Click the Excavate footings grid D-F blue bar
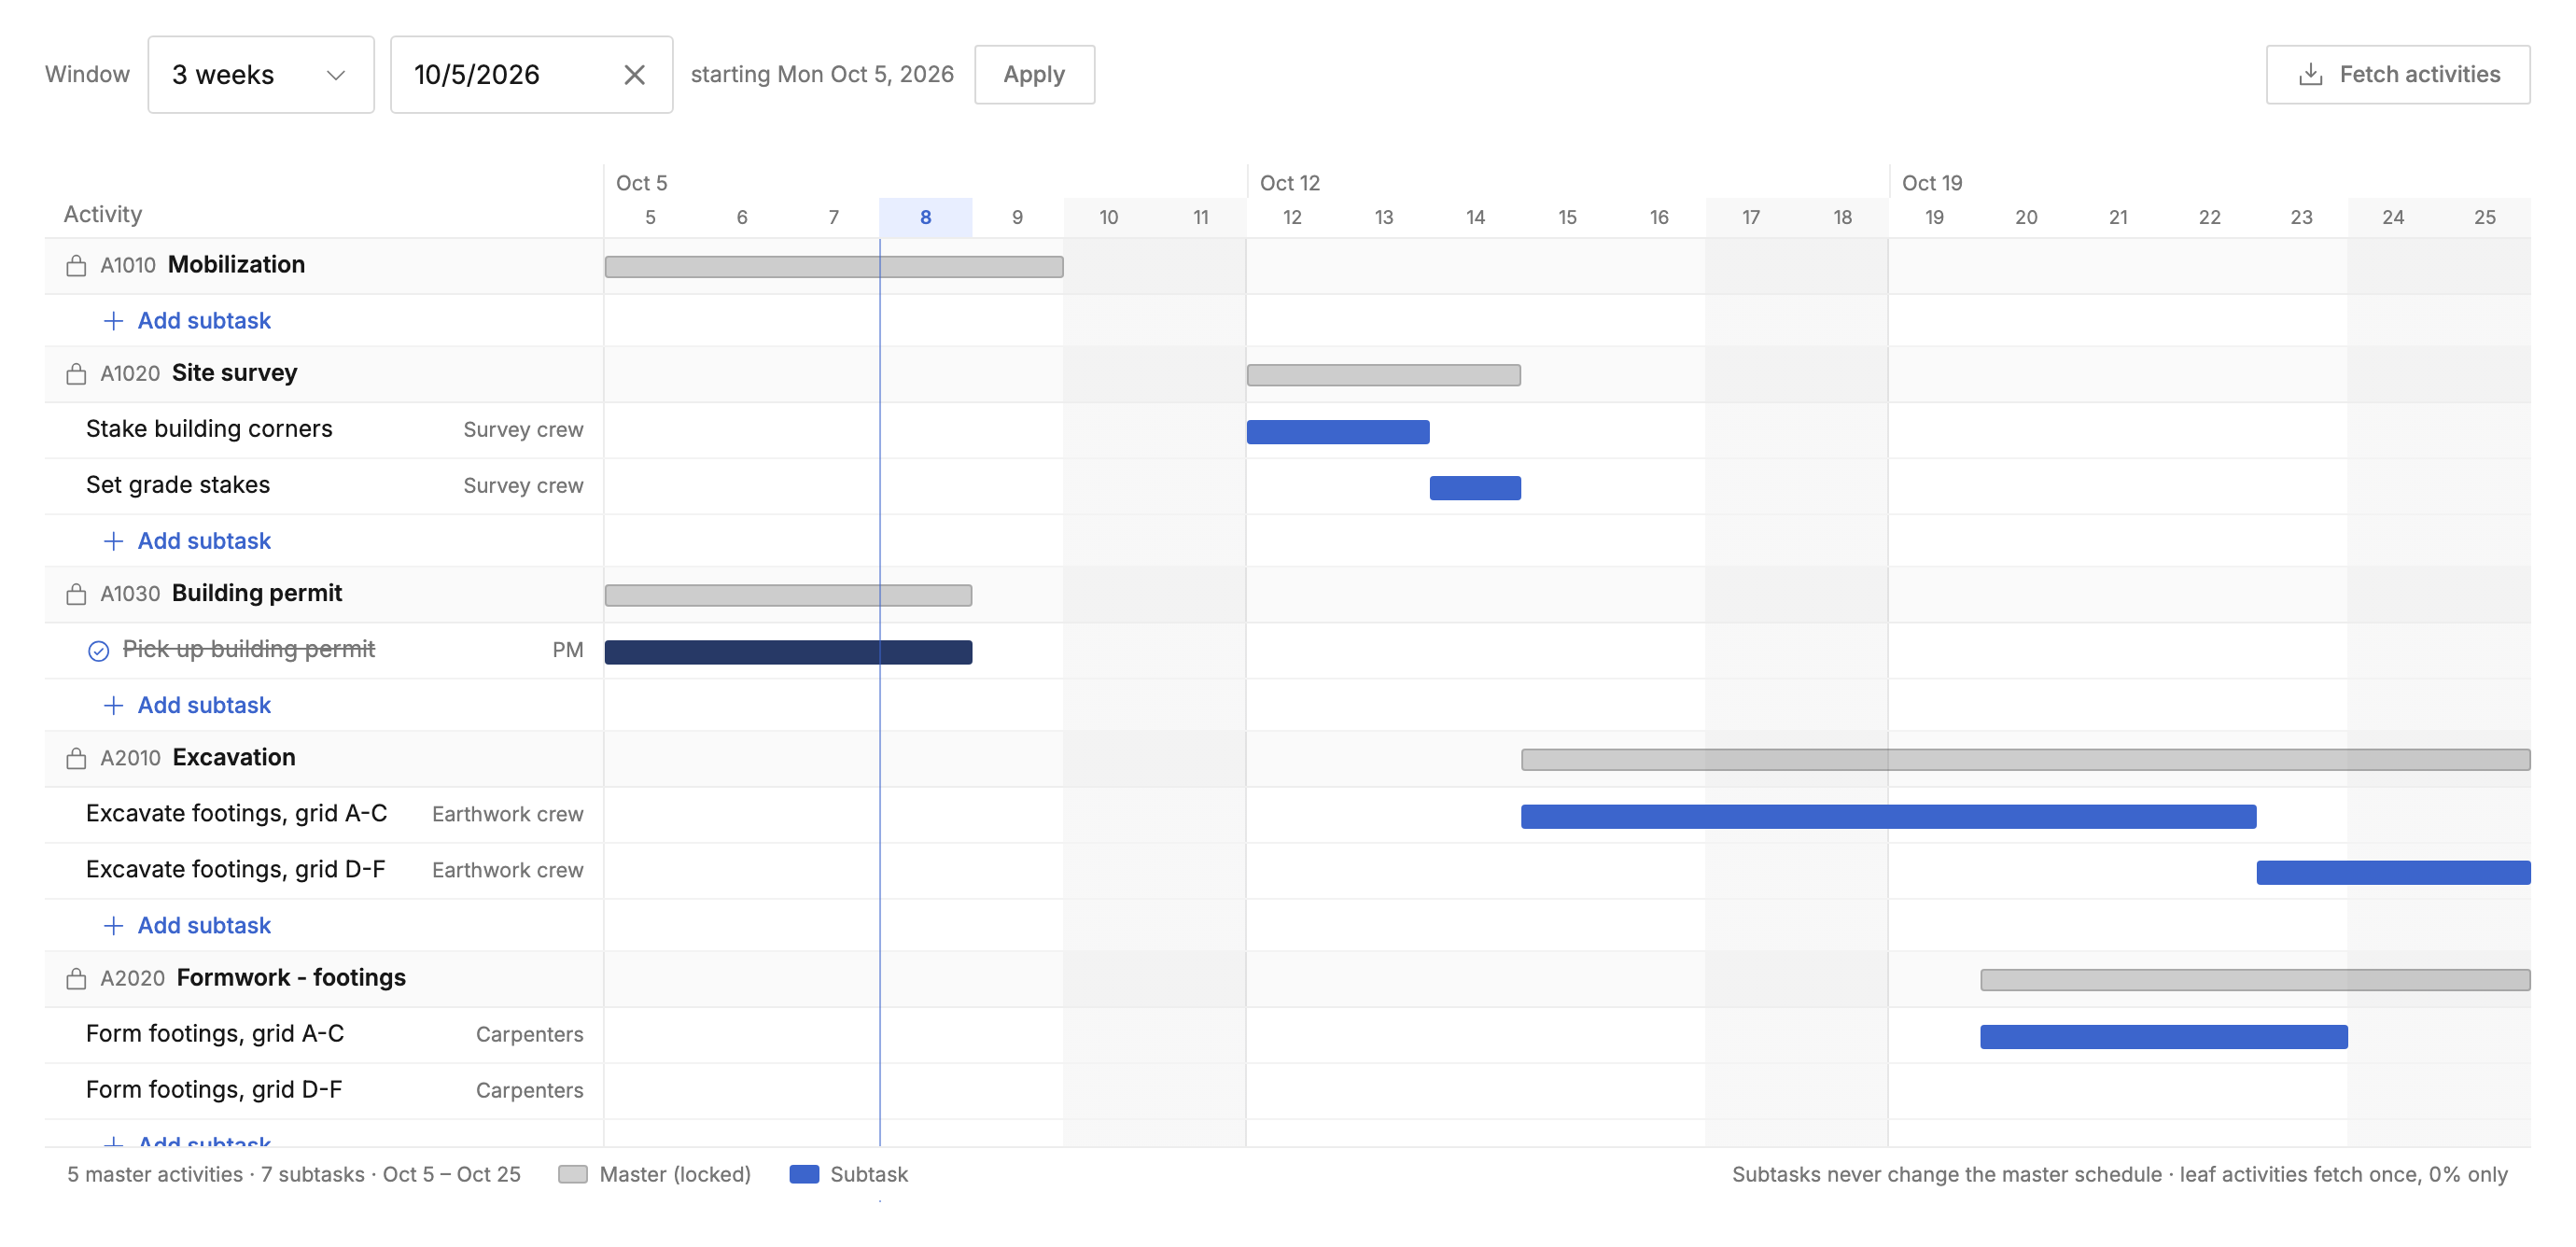2576x1247 pixels. coord(2393,873)
